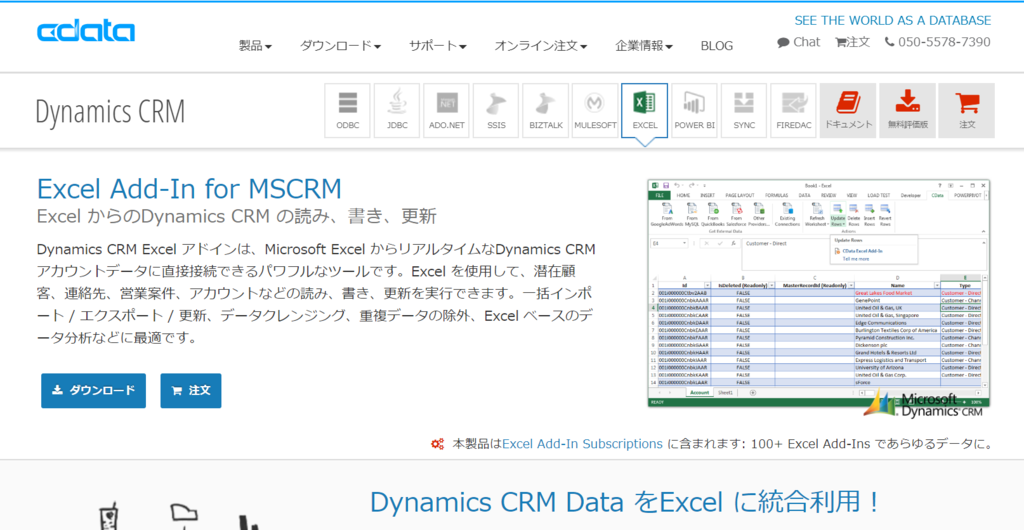Click the phone icon beside 050-5578-7390
This screenshot has width=1024, height=530.
coord(889,42)
